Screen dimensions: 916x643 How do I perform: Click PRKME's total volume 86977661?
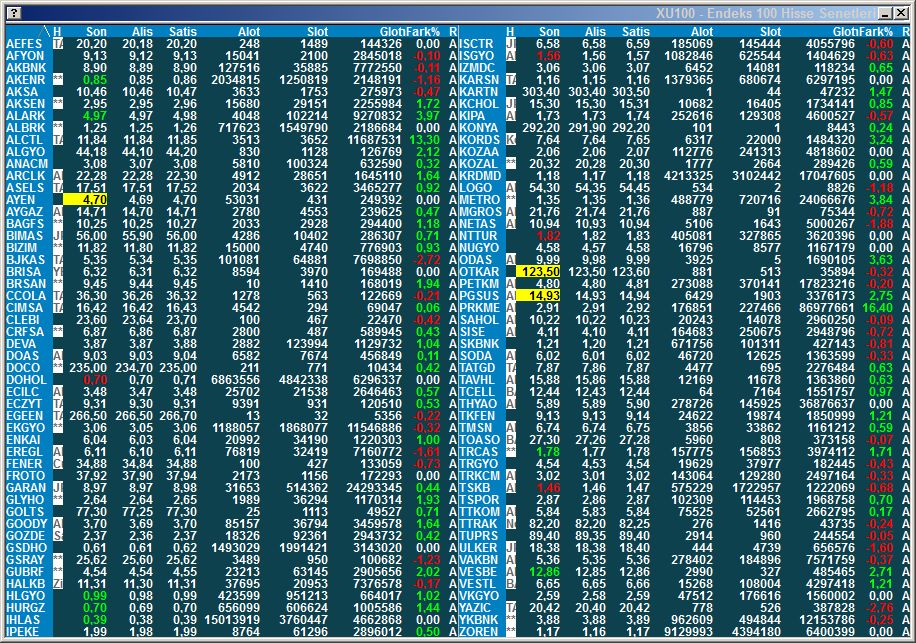pos(827,308)
